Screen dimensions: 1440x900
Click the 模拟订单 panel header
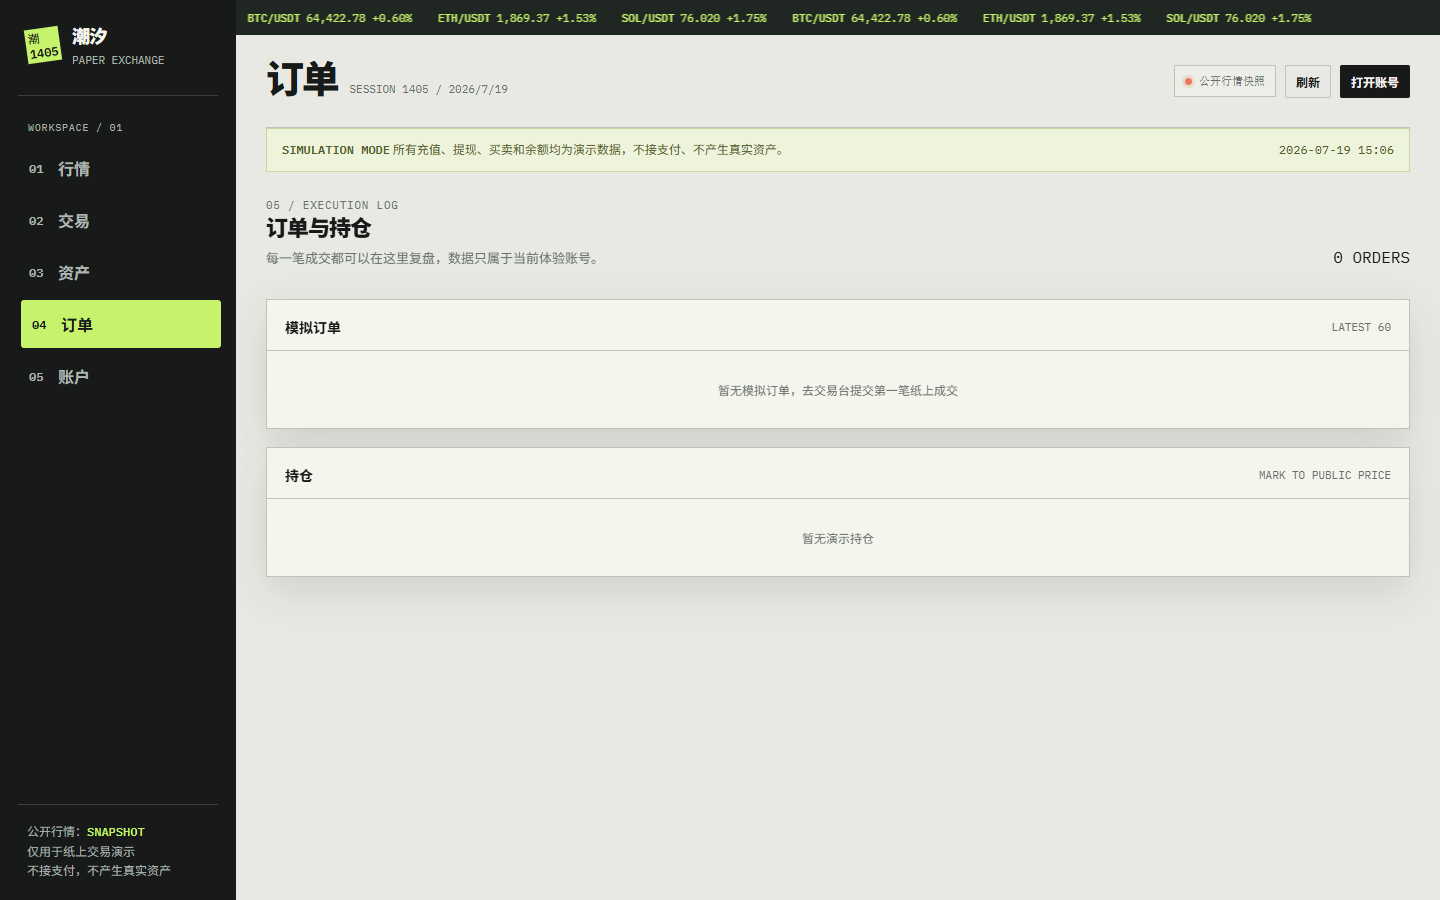(x=838, y=326)
